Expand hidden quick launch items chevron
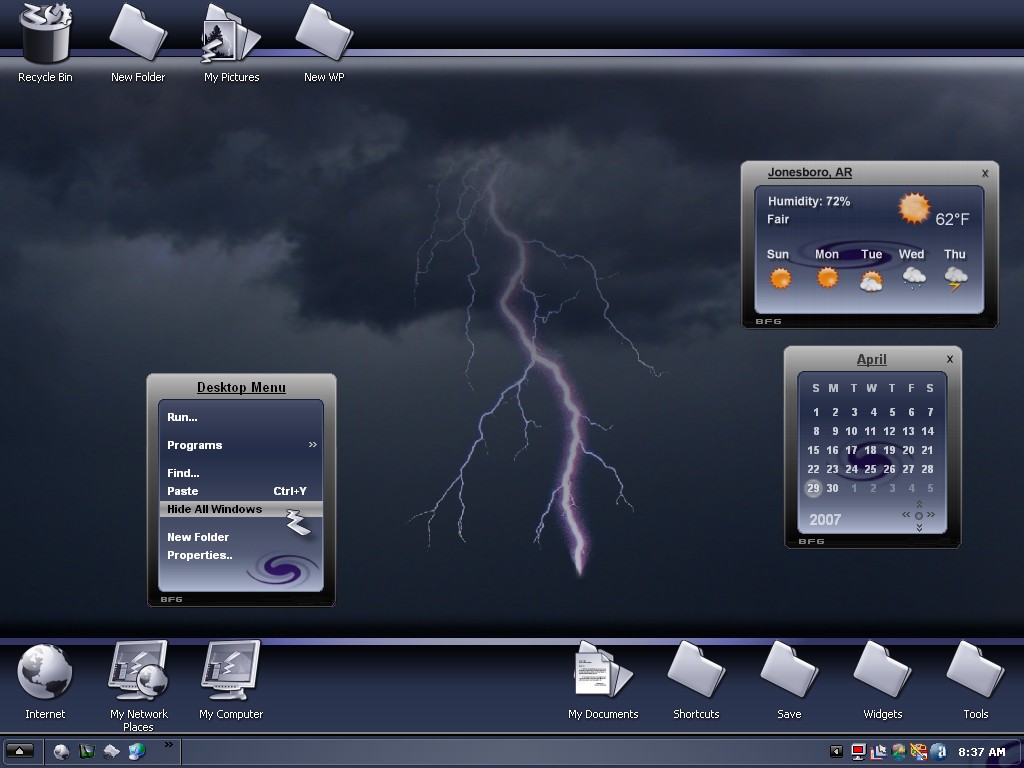The width and height of the screenshot is (1024, 768). click(168, 744)
